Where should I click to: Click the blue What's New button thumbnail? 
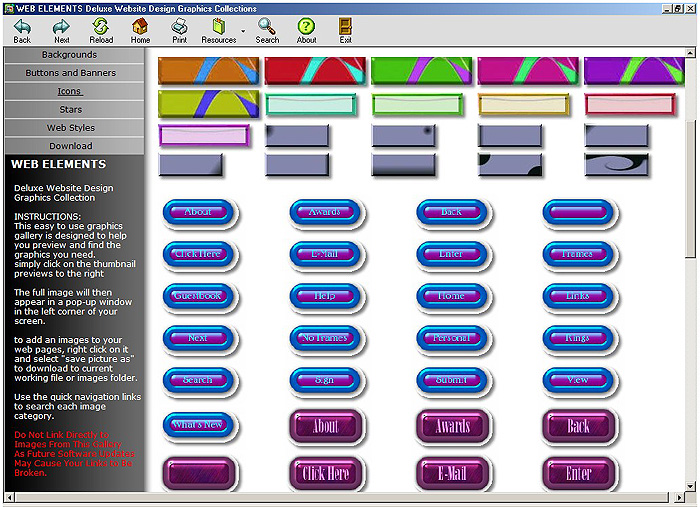(x=198, y=425)
